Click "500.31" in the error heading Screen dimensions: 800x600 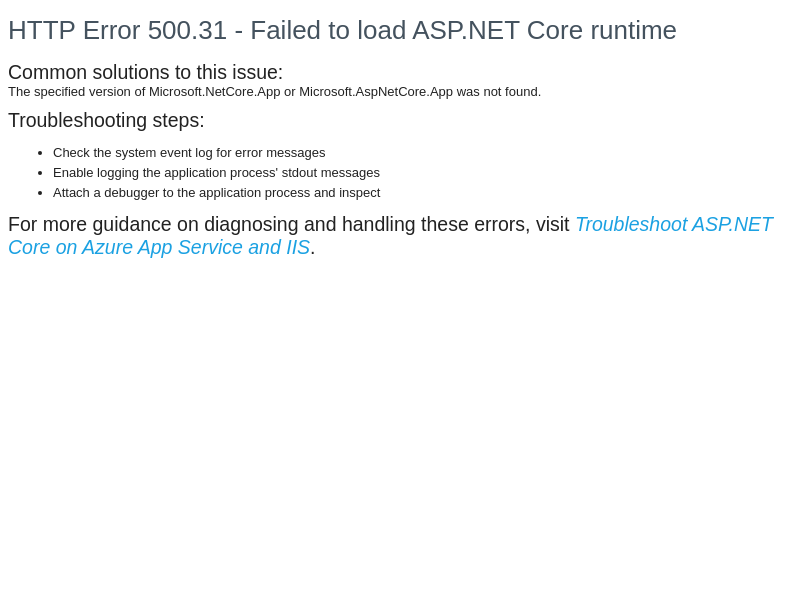[187, 31]
